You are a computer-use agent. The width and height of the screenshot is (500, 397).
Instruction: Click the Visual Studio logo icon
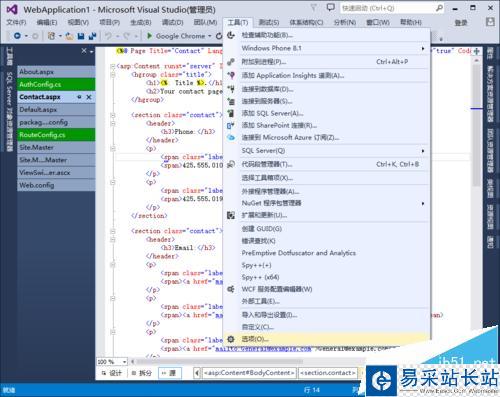click(x=12, y=9)
